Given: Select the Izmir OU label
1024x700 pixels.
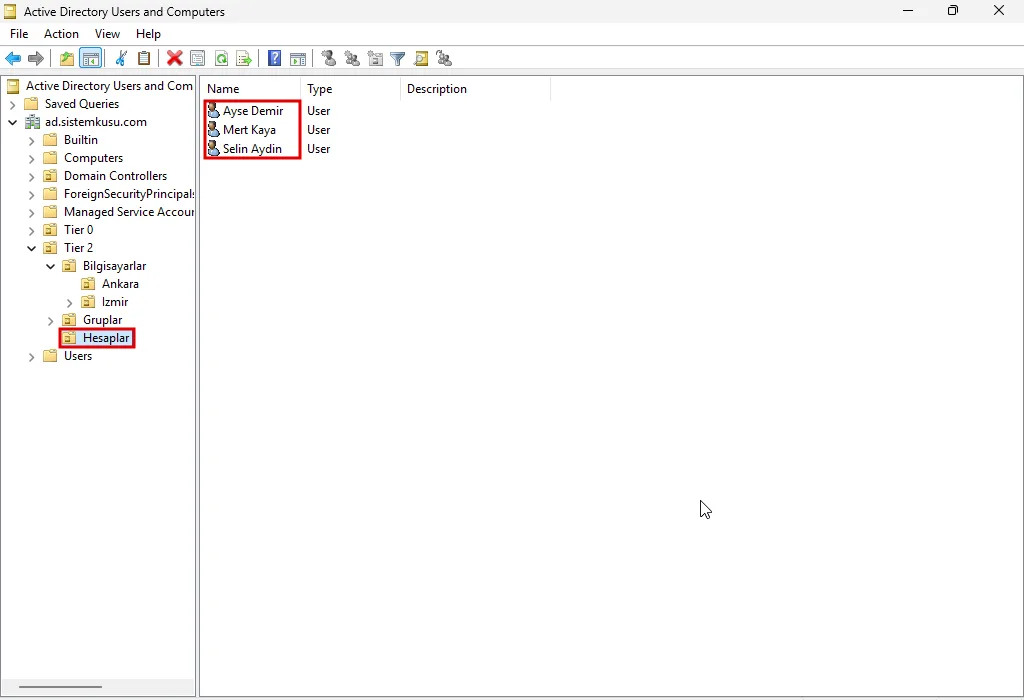Looking at the screenshot, I should [x=115, y=302].
